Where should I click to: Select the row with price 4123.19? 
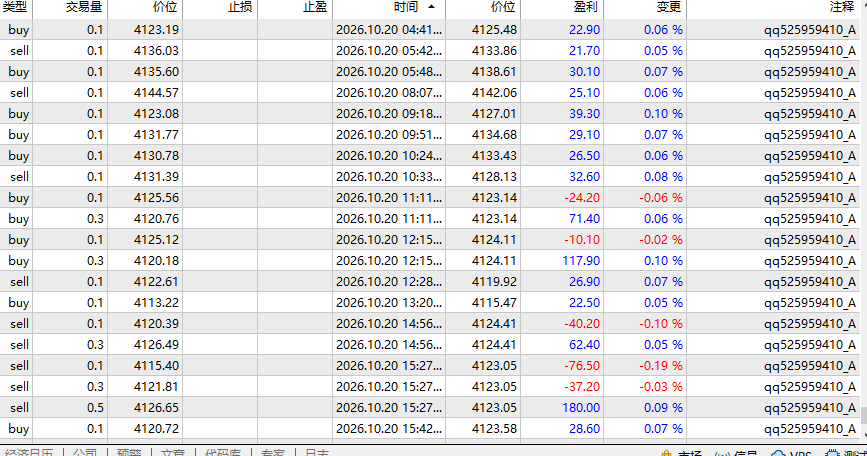coord(429,30)
